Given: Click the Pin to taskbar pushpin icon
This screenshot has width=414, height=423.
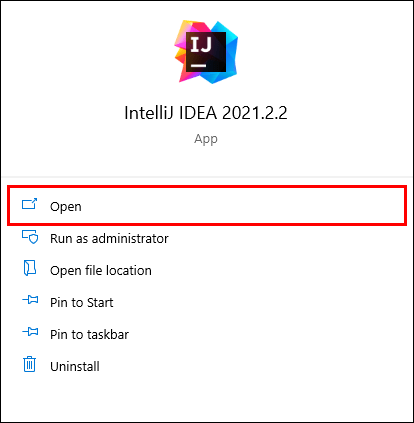Looking at the screenshot, I should [30, 332].
